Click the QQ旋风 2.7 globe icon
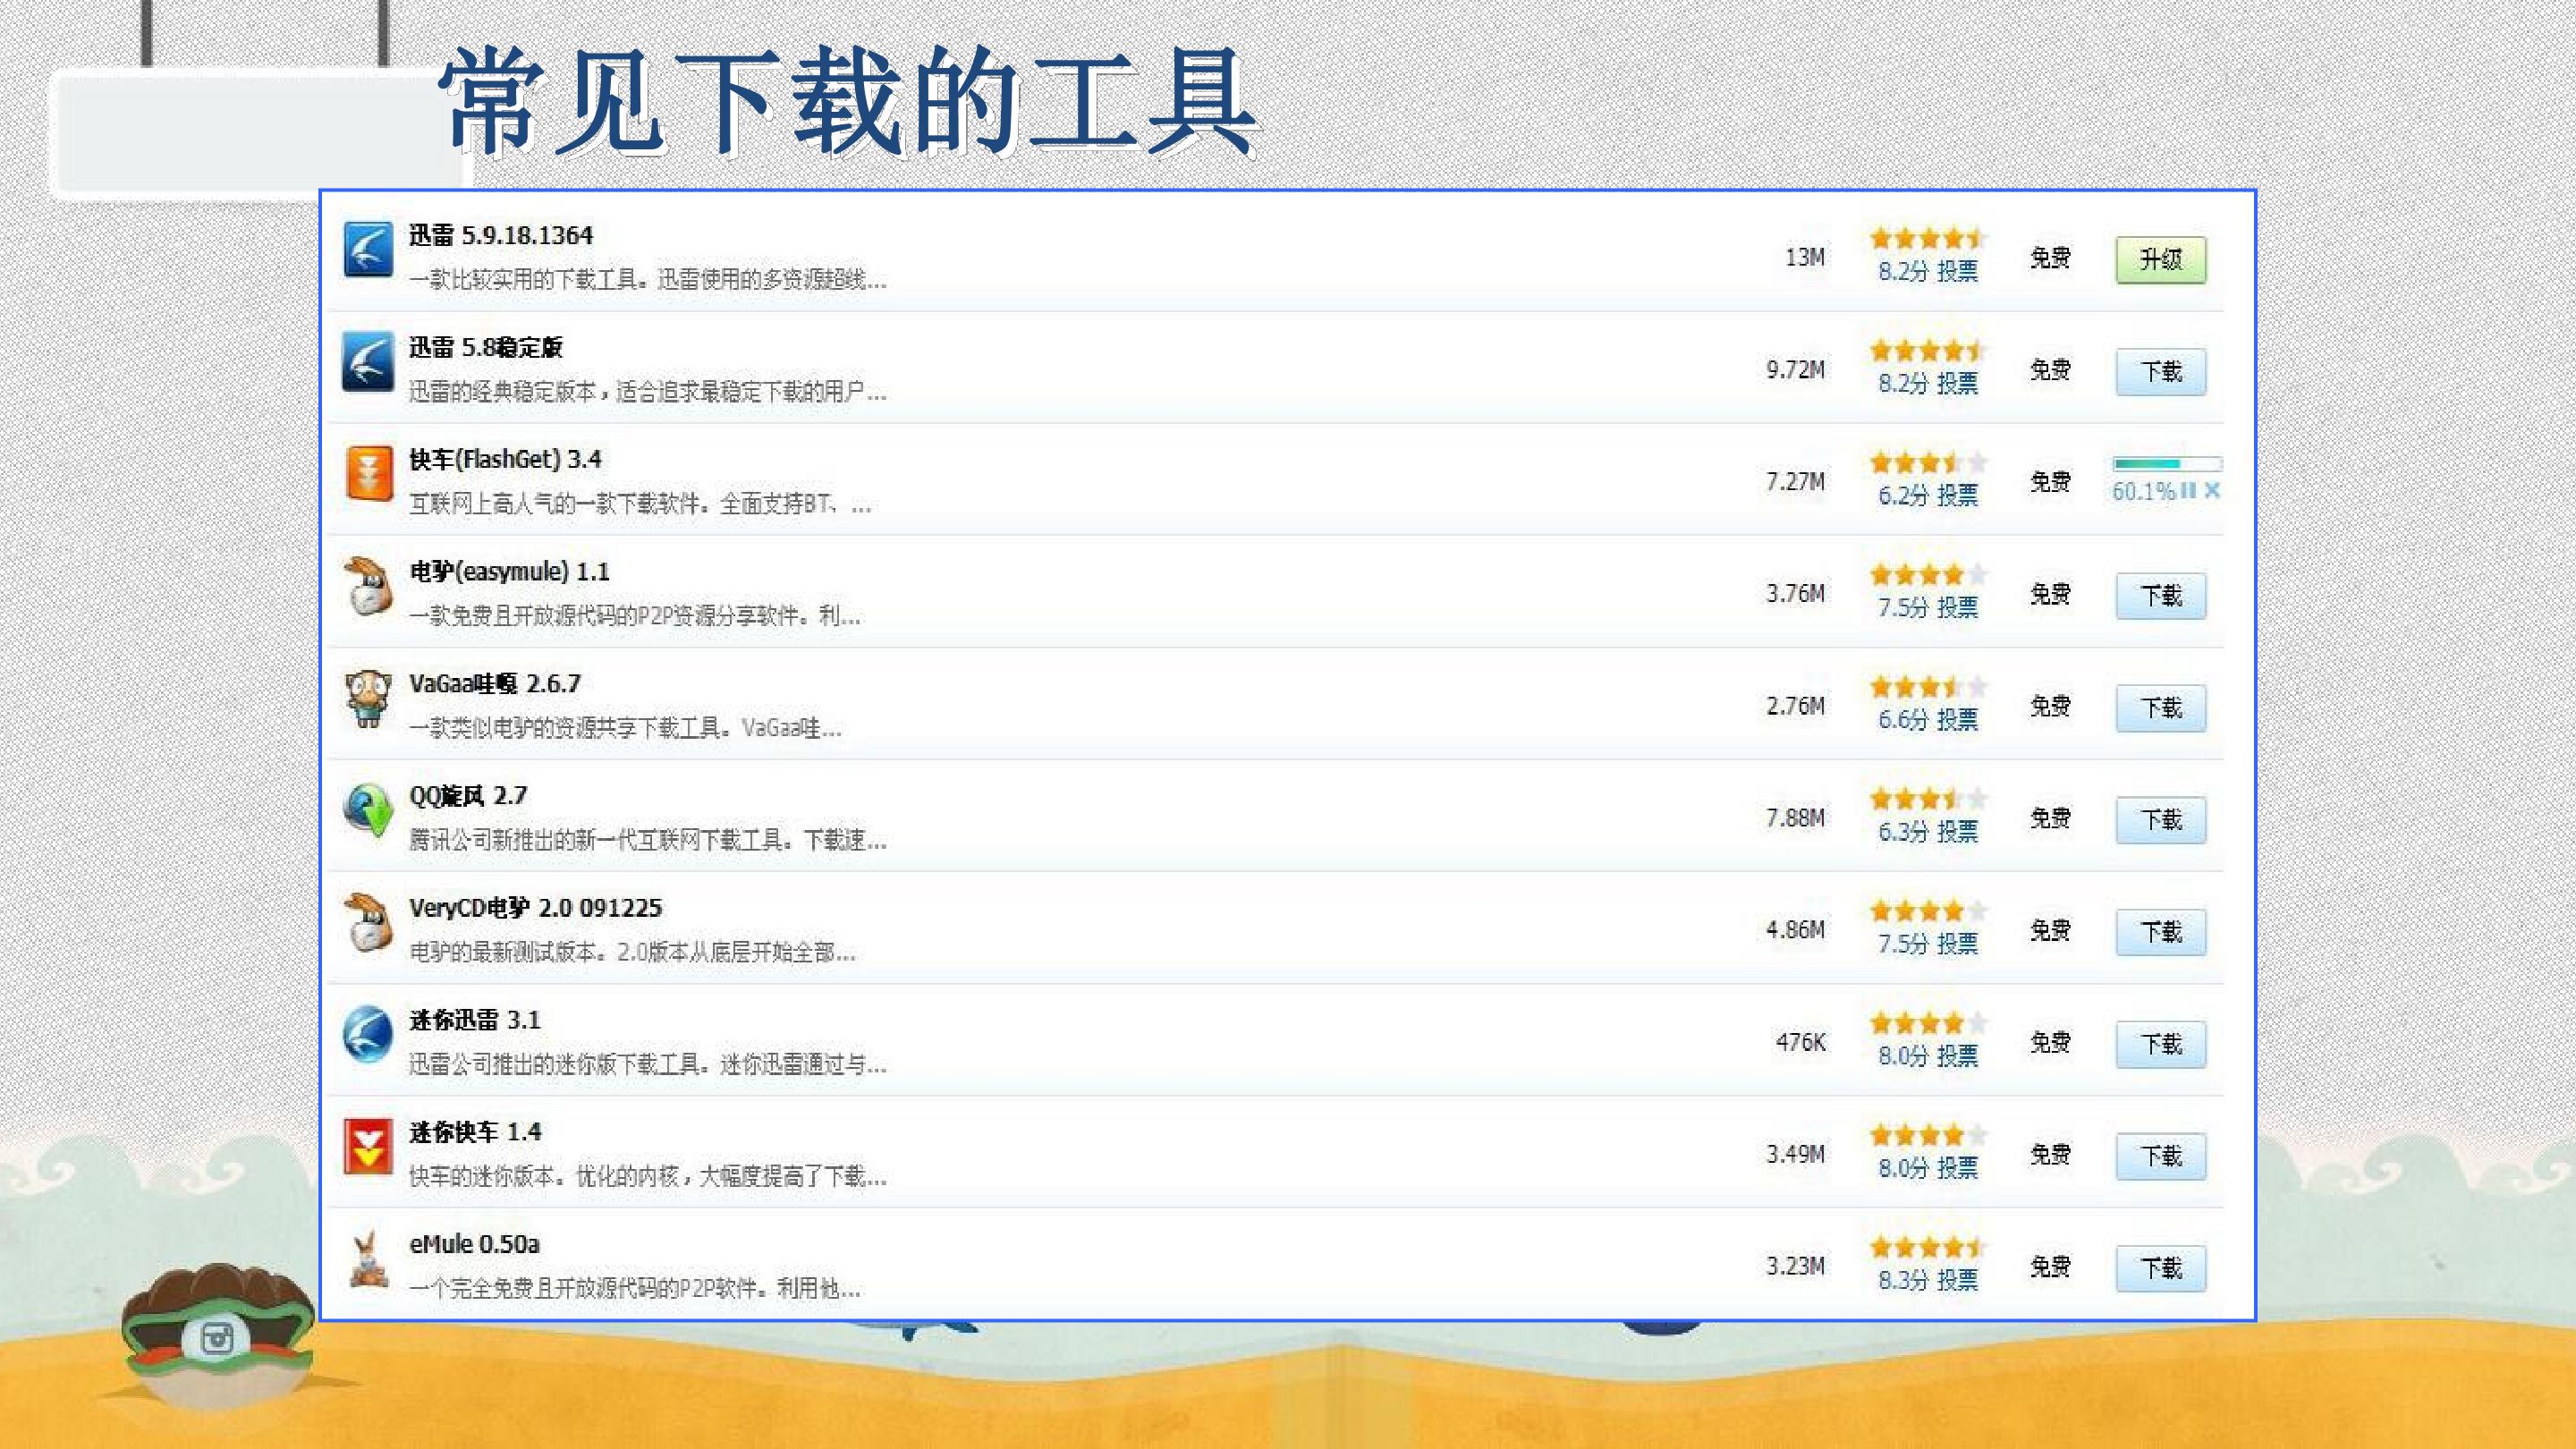The width and height of the screenshot is (2576, 1449). [x=368, y=809]
